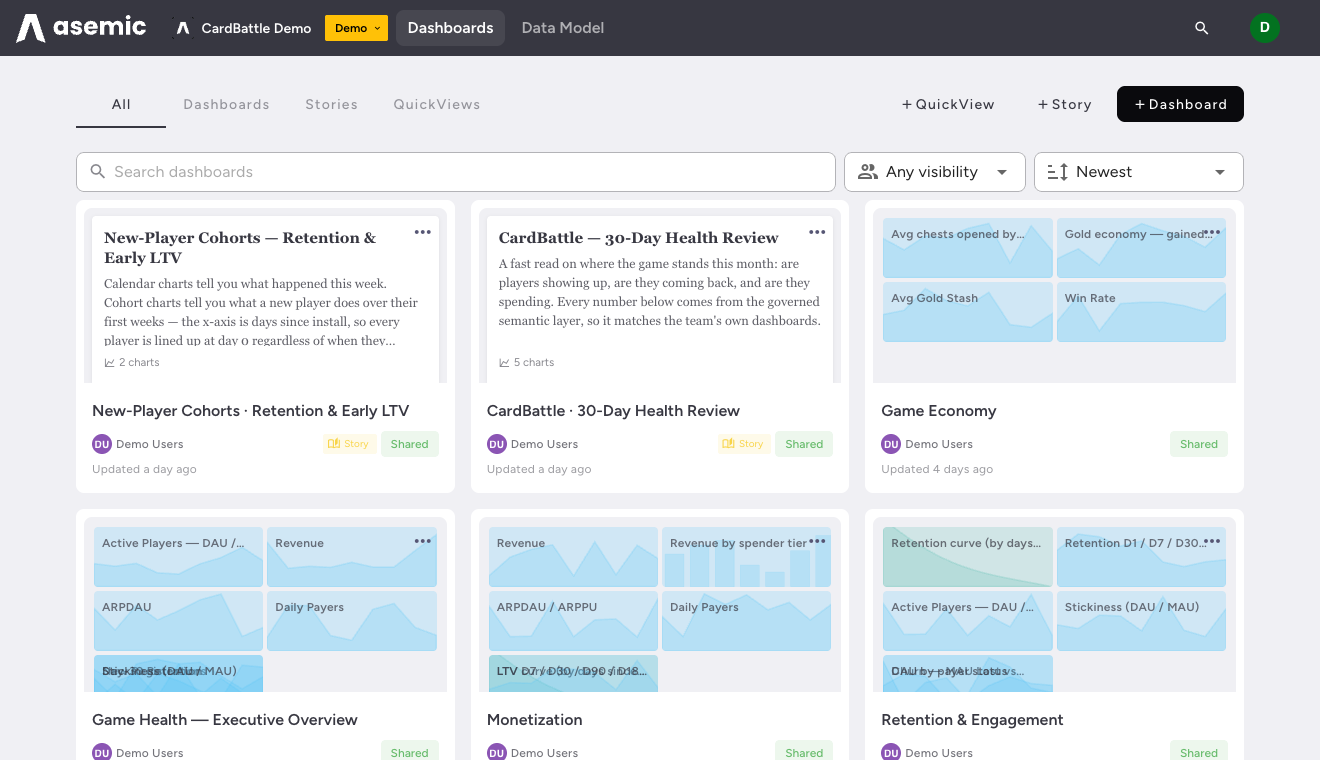Open the green D user avatar menu
The image size is (1320, 760).
[x=1265, y=28]
